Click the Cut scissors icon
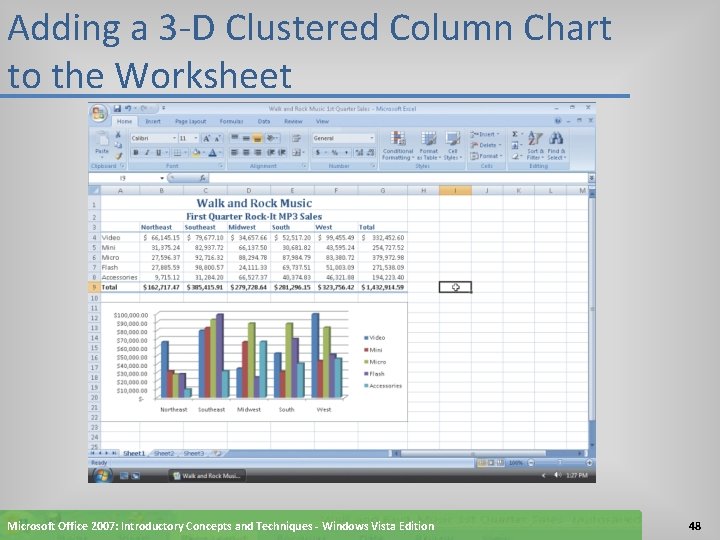The height and width of the screenshot is (540, 720). pos(118,134)
